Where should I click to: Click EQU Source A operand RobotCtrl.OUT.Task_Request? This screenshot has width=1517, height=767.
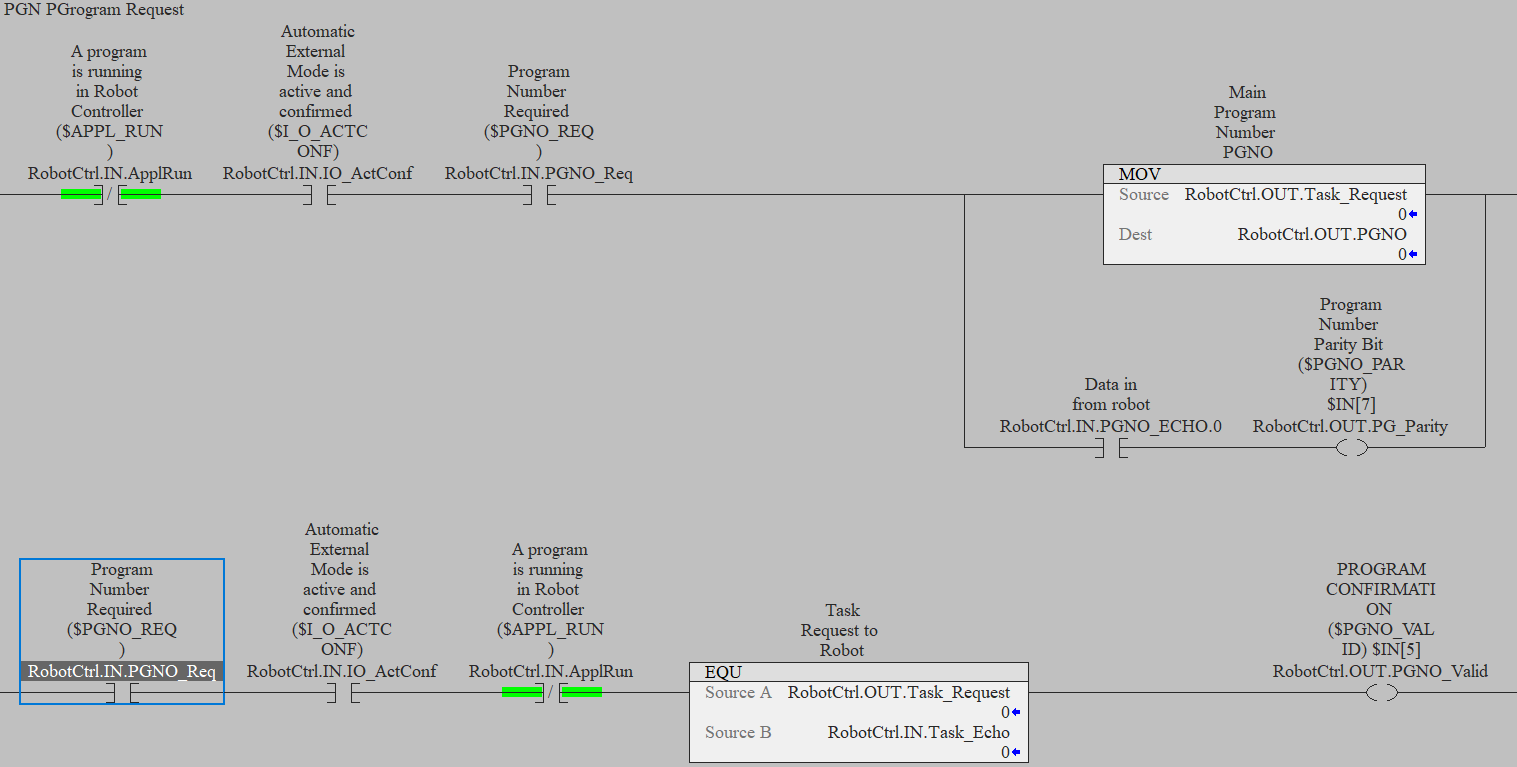pos(899,692)
